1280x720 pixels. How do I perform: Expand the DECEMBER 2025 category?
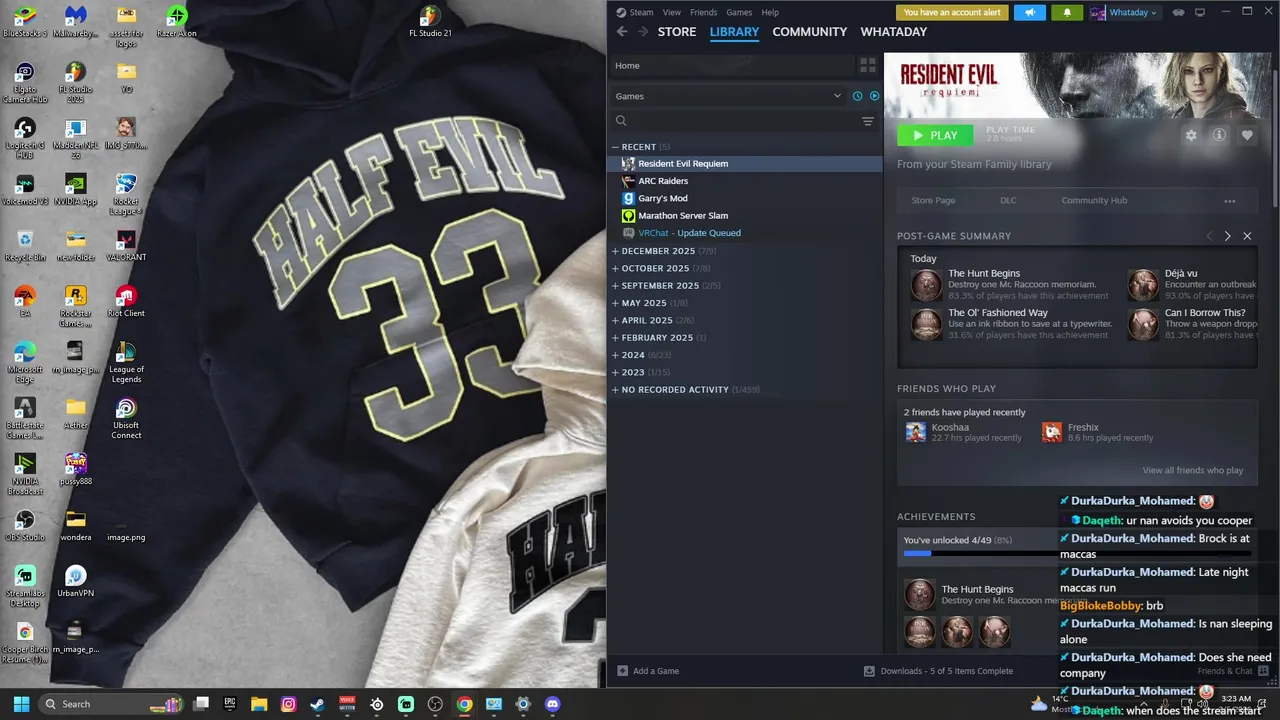point(615,251)
